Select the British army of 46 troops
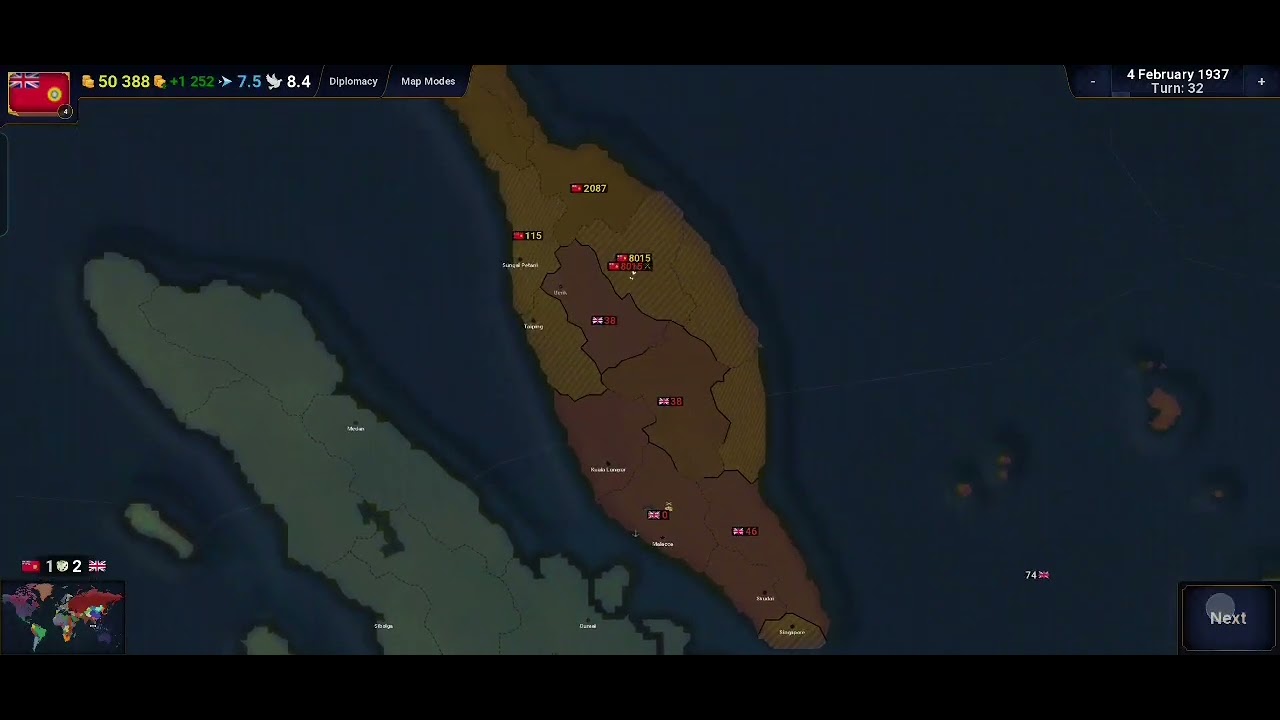The image size is (1280, 720). pos(745,531)
